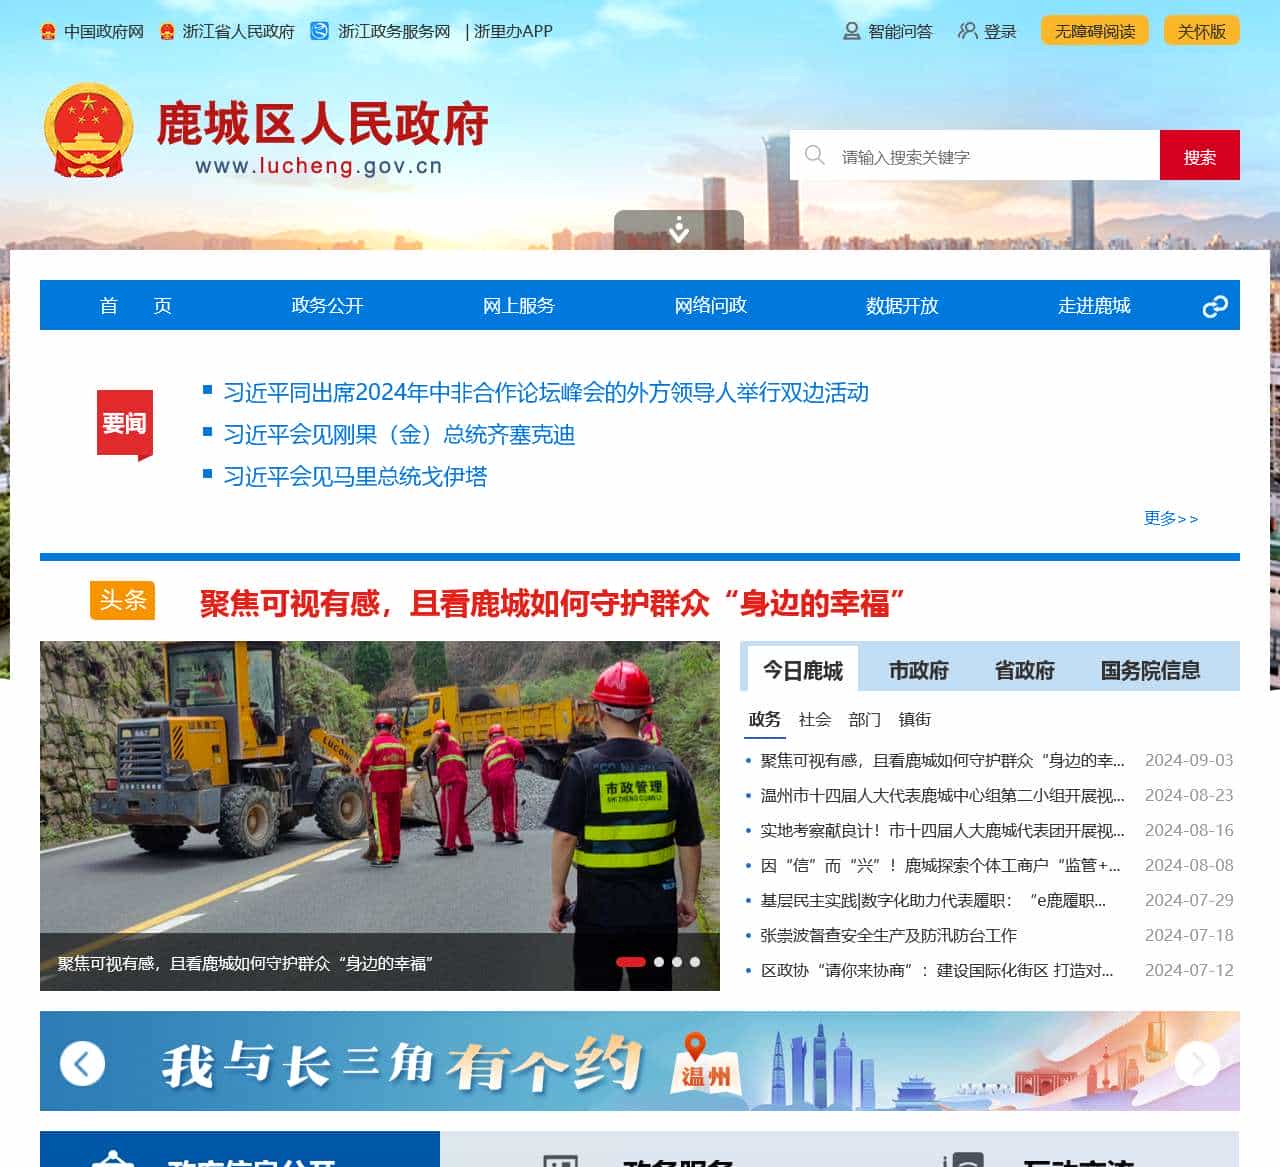Click the 登录 person icon
The height and width of the screenshot is (1167, 1280).
point(966,31)
